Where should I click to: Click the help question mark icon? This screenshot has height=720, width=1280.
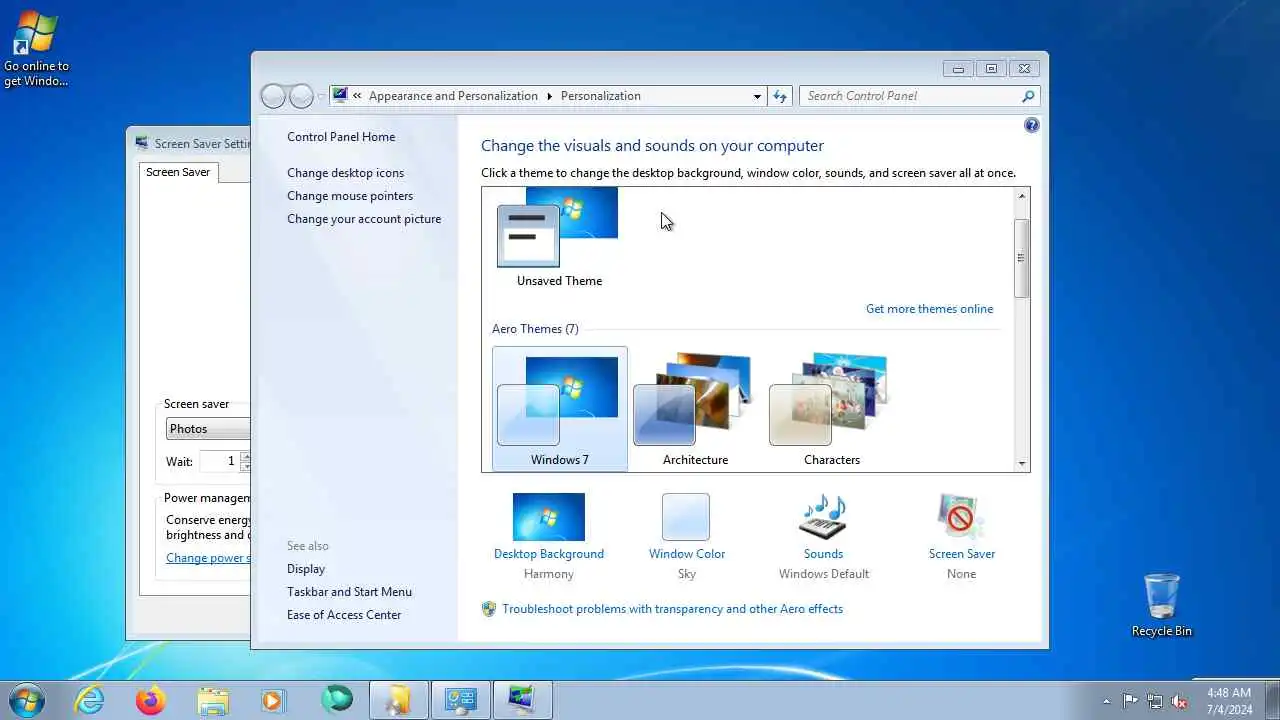pyautogui.click(x=1031, y=125)
